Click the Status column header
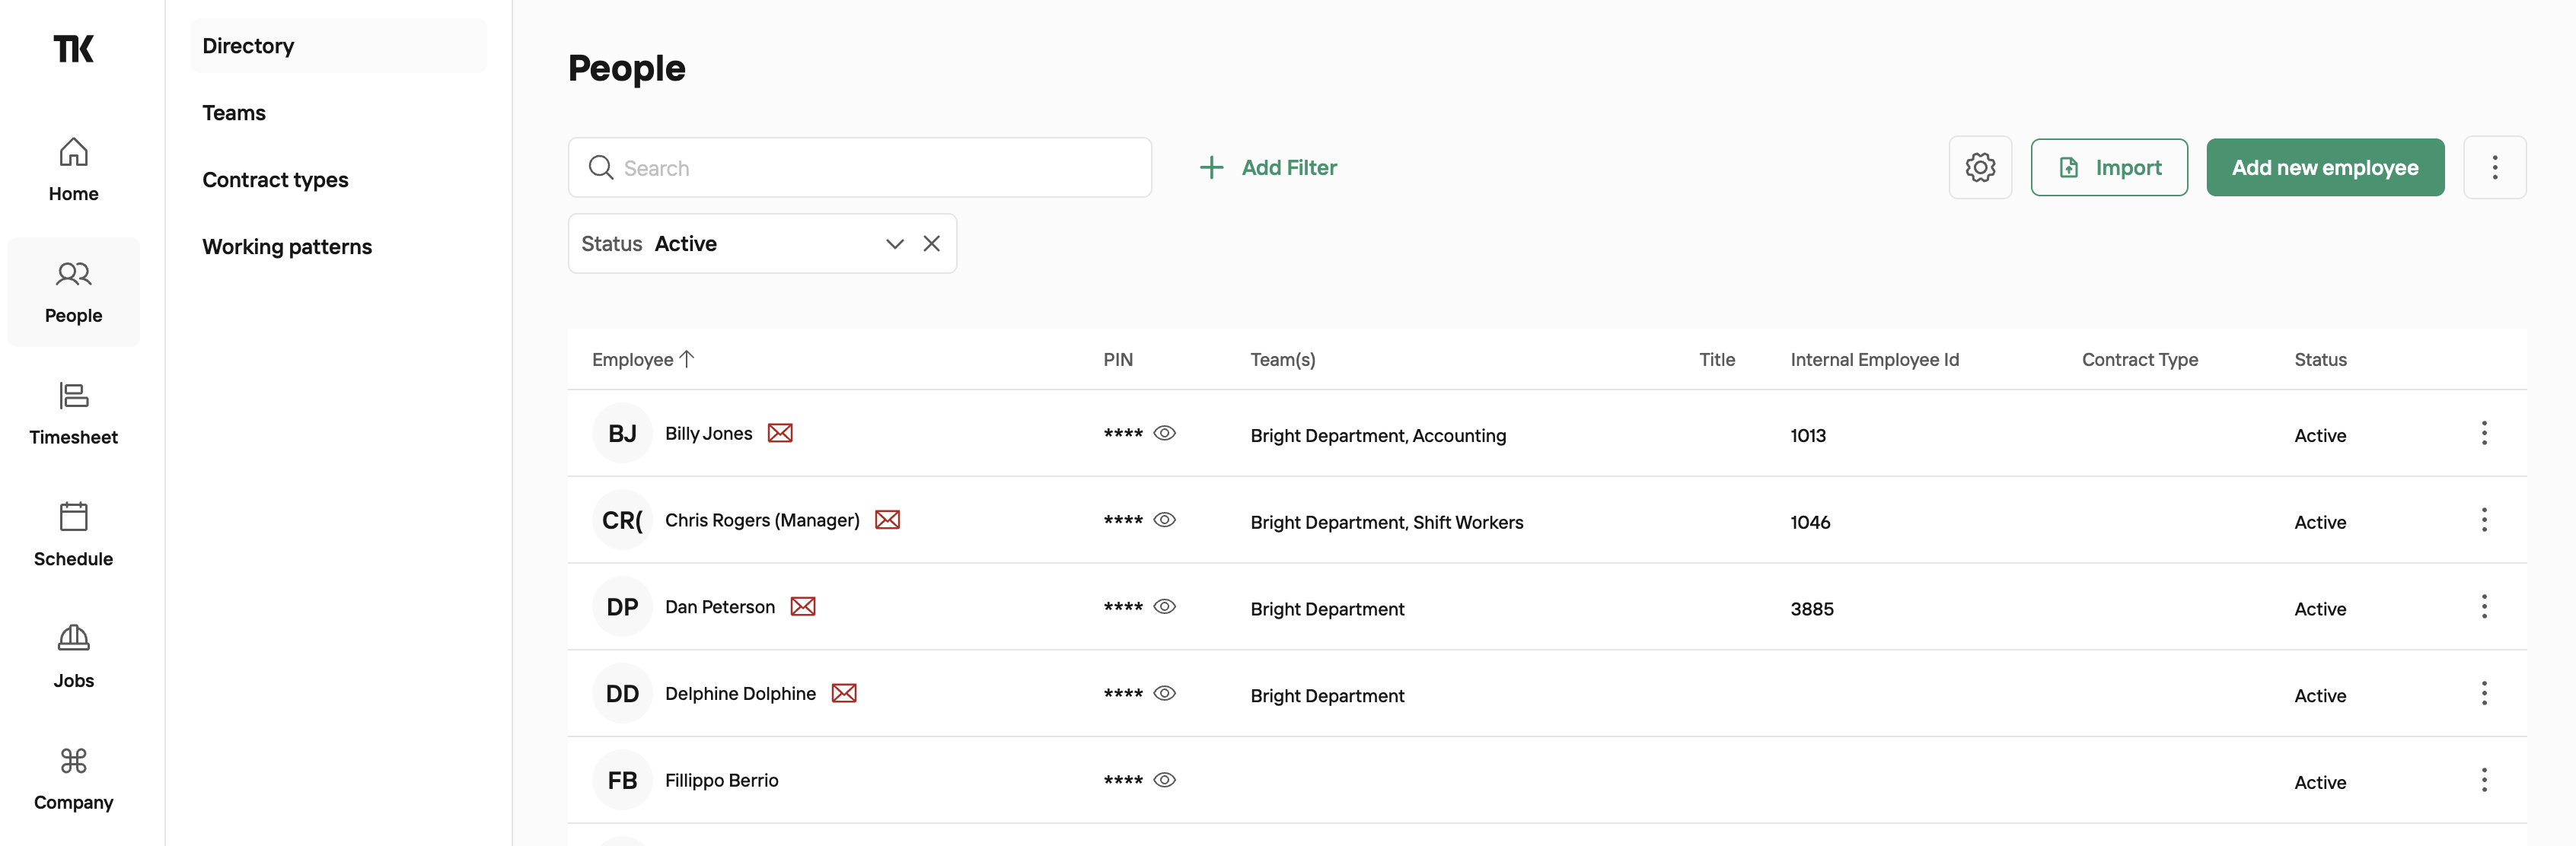Viewport: 2576px width, 846px height. tap(2320, 359)
